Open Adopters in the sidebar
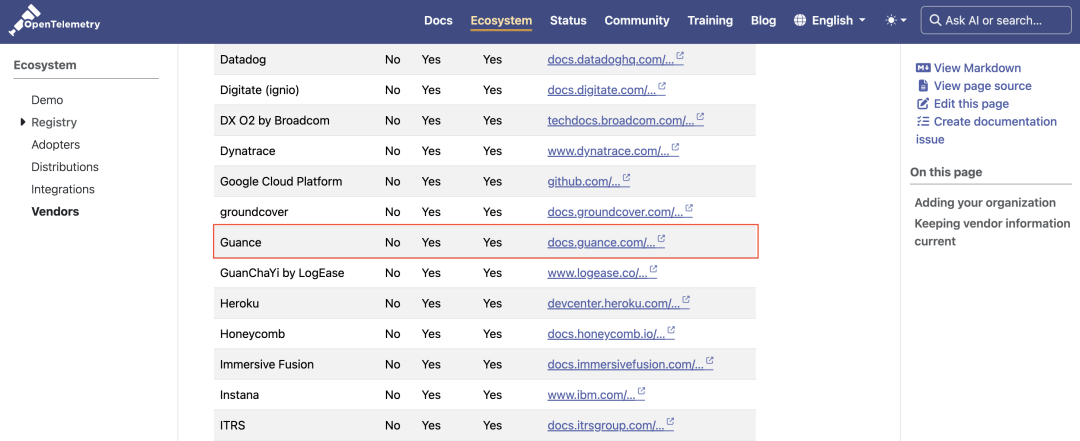 pos(56,145)
